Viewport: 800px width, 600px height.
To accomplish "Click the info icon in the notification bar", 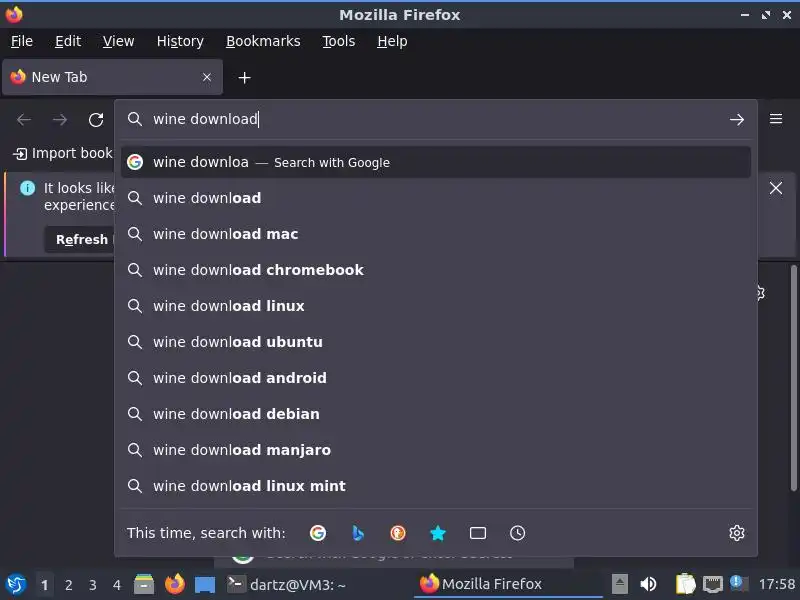I will tap(28, 188).
